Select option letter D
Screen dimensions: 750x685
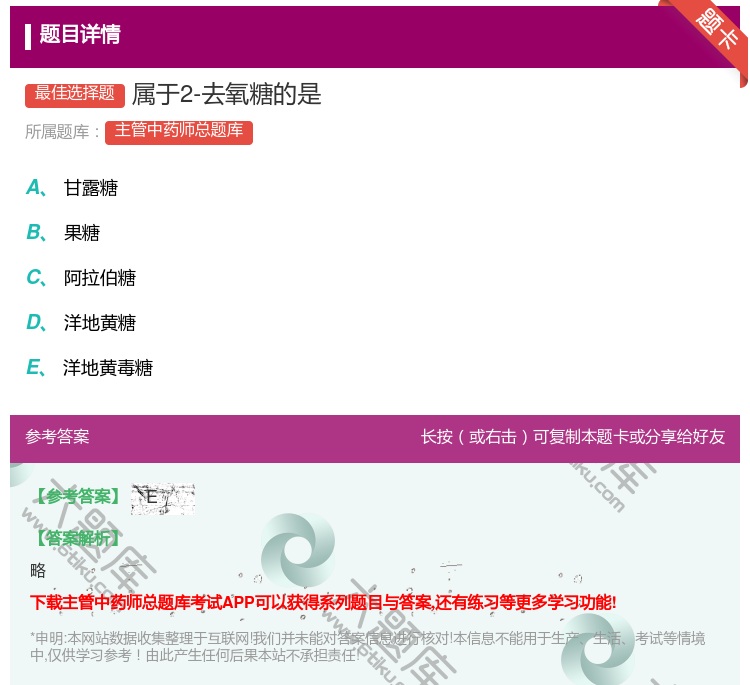(x=34, y=323)
